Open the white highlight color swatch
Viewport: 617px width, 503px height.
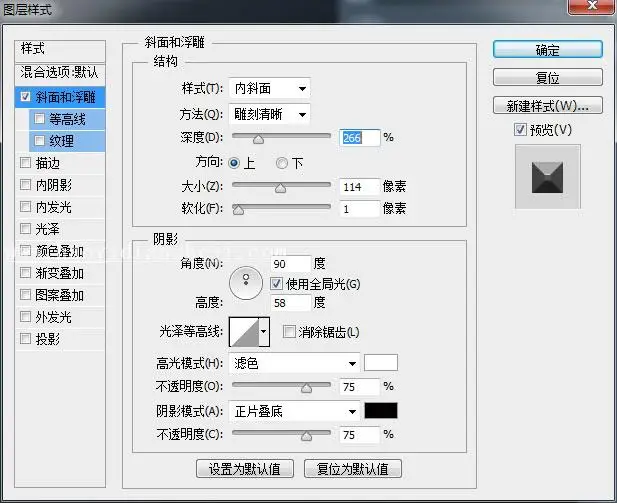(x=381, y=362)
